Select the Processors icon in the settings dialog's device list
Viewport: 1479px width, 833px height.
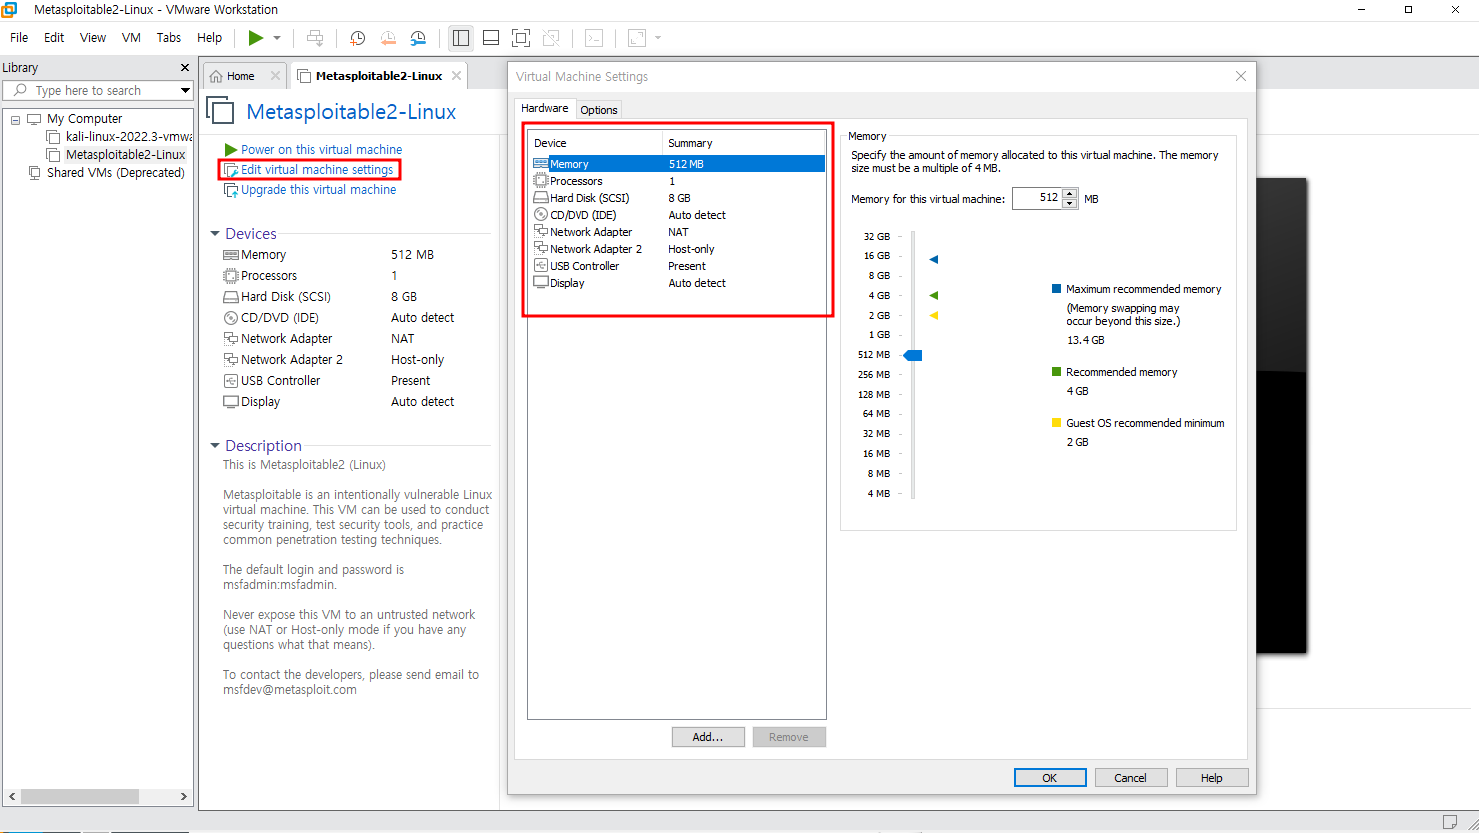click(541, 181)
